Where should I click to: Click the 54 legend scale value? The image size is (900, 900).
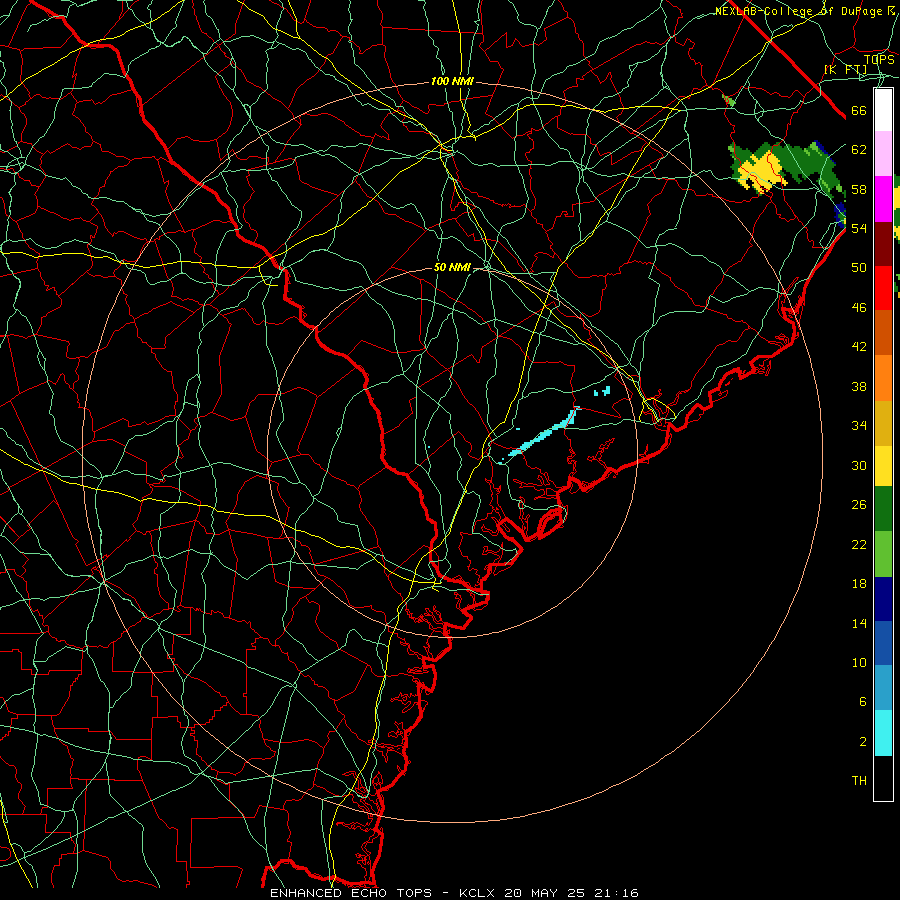coord(859,228)
